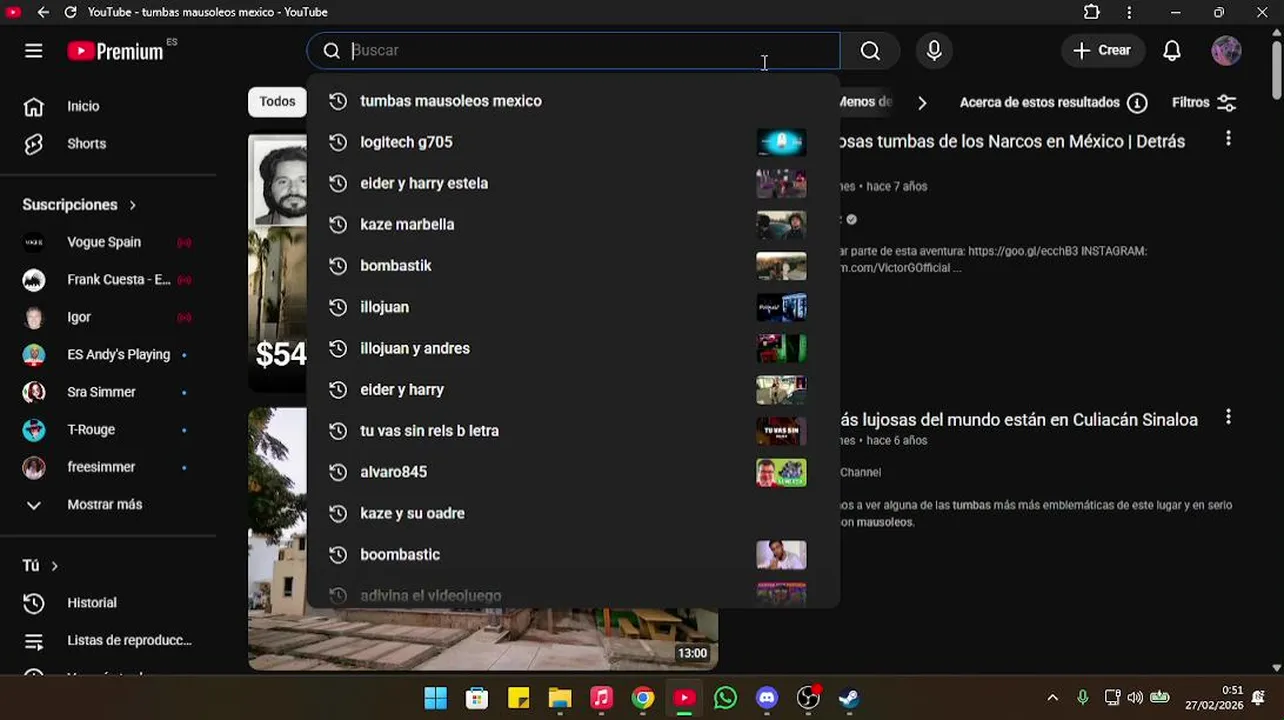The image size is (1284, 720).
Task: Open options menu for Culiacán Sinaloa video
Action: click(1228, 417)
